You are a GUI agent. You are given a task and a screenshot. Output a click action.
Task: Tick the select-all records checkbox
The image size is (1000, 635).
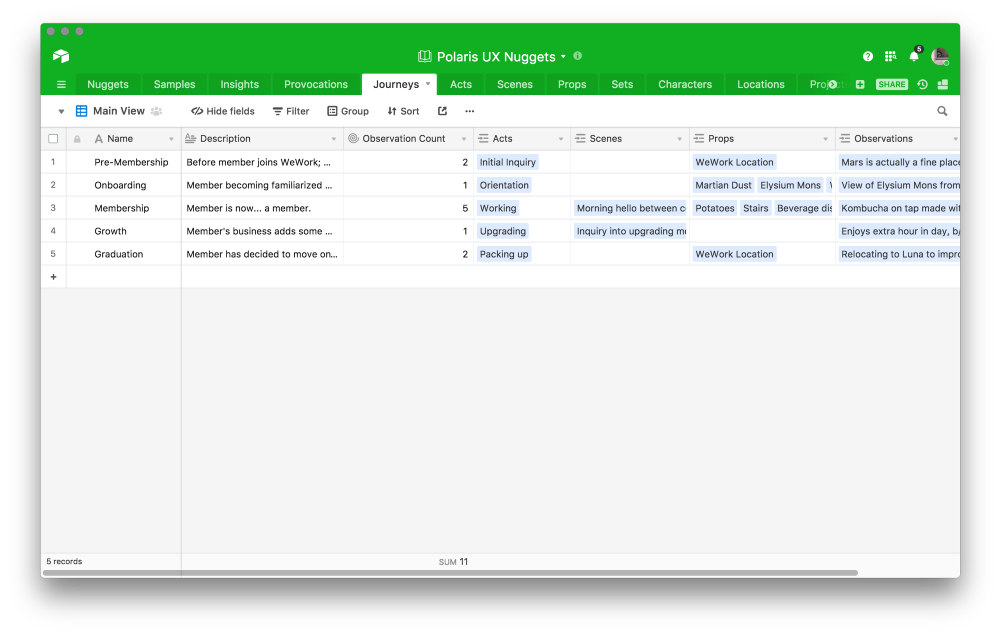[54, 139]
